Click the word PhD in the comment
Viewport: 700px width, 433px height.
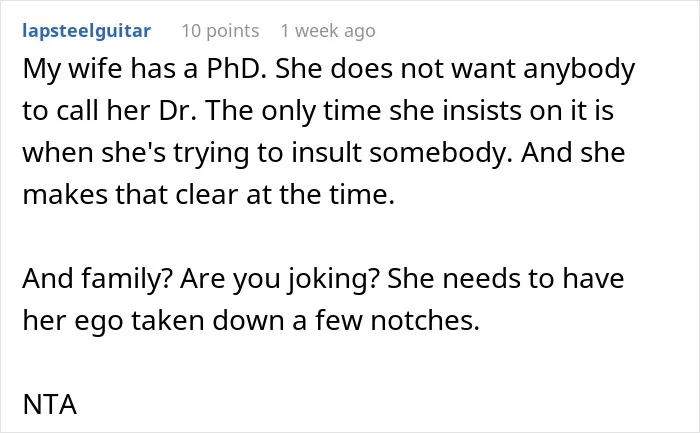click(x=236, y=69)
